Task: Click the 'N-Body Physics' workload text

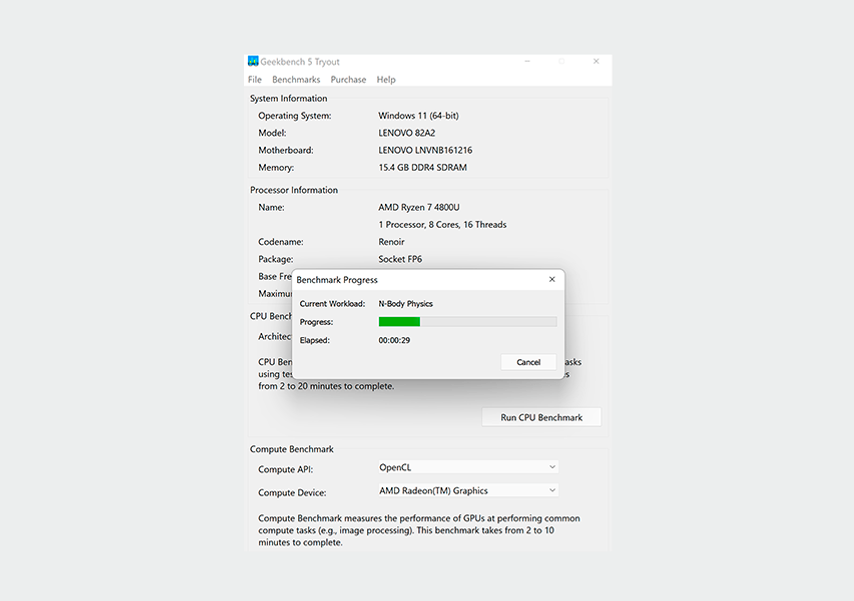Action: pos(406,304)
